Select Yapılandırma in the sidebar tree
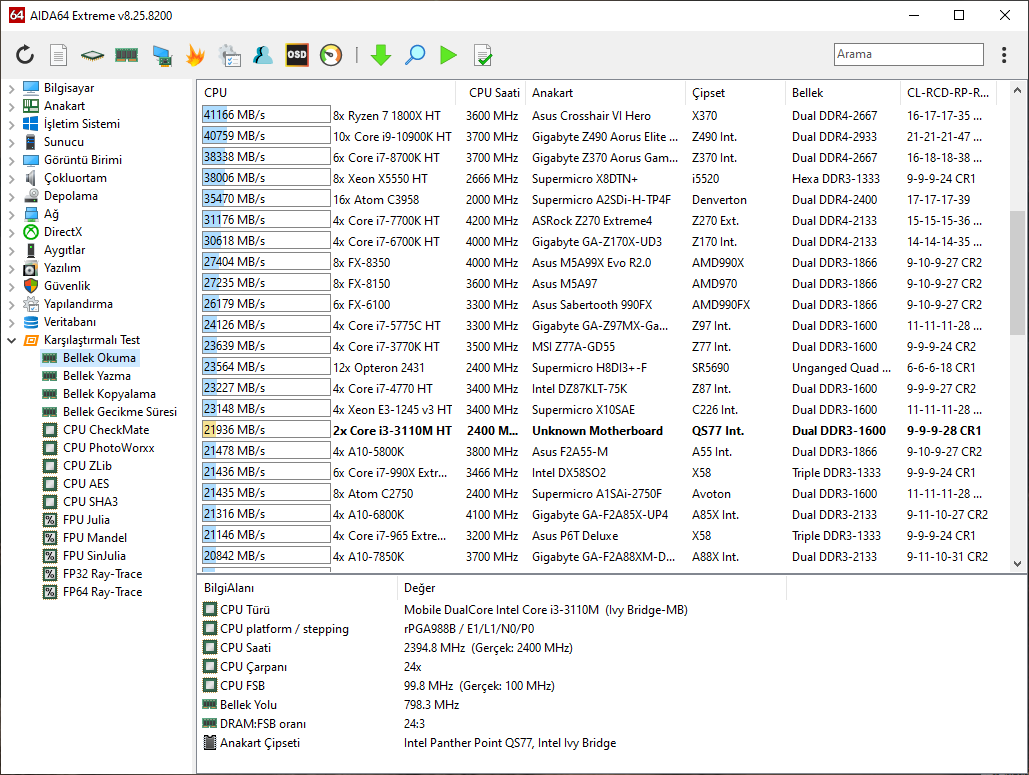The image size is (1029, 775). point(78,304)
